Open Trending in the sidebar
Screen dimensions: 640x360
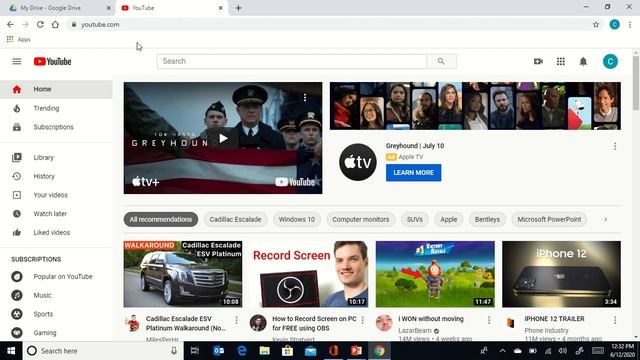tap(56, 108)
